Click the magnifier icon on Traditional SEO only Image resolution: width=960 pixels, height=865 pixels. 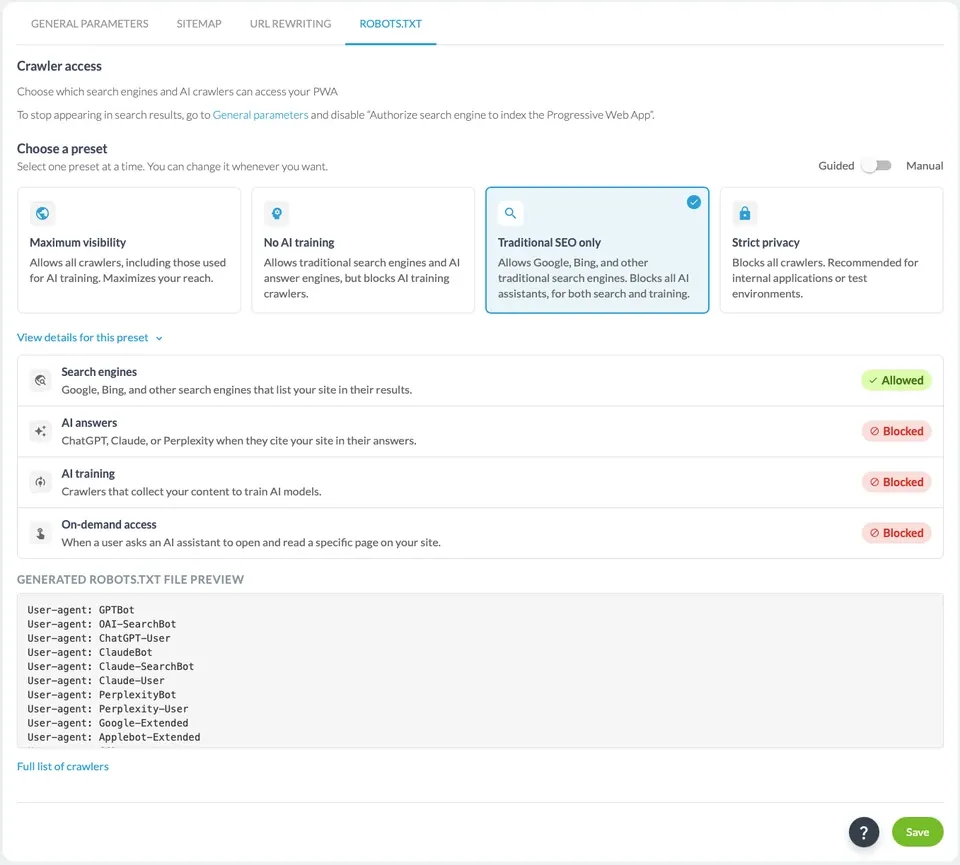(511, 213)
